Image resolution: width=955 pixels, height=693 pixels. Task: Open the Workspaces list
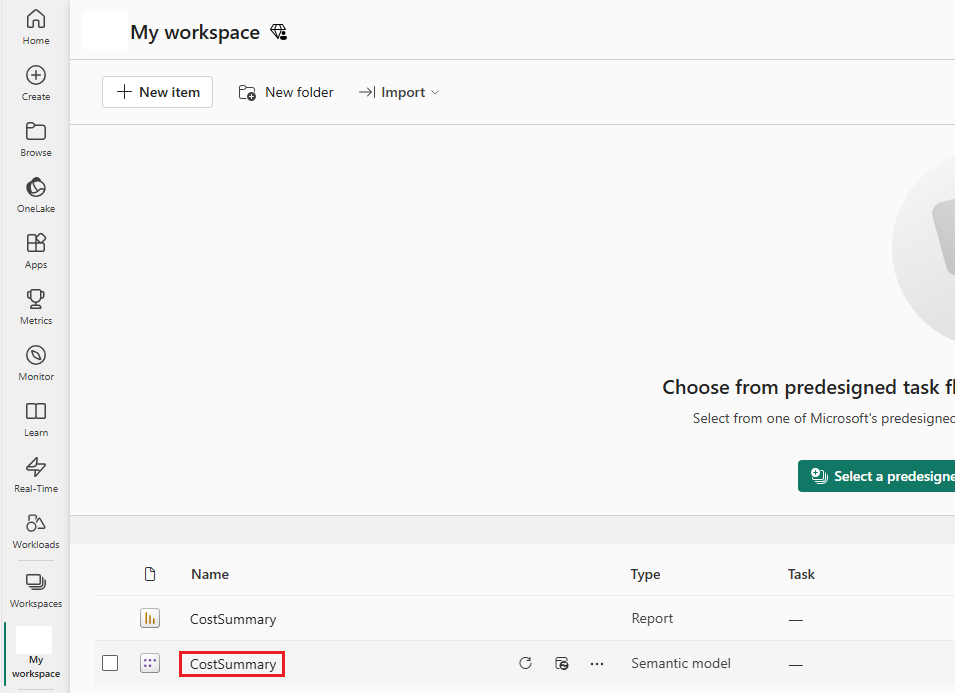[36, 591]
